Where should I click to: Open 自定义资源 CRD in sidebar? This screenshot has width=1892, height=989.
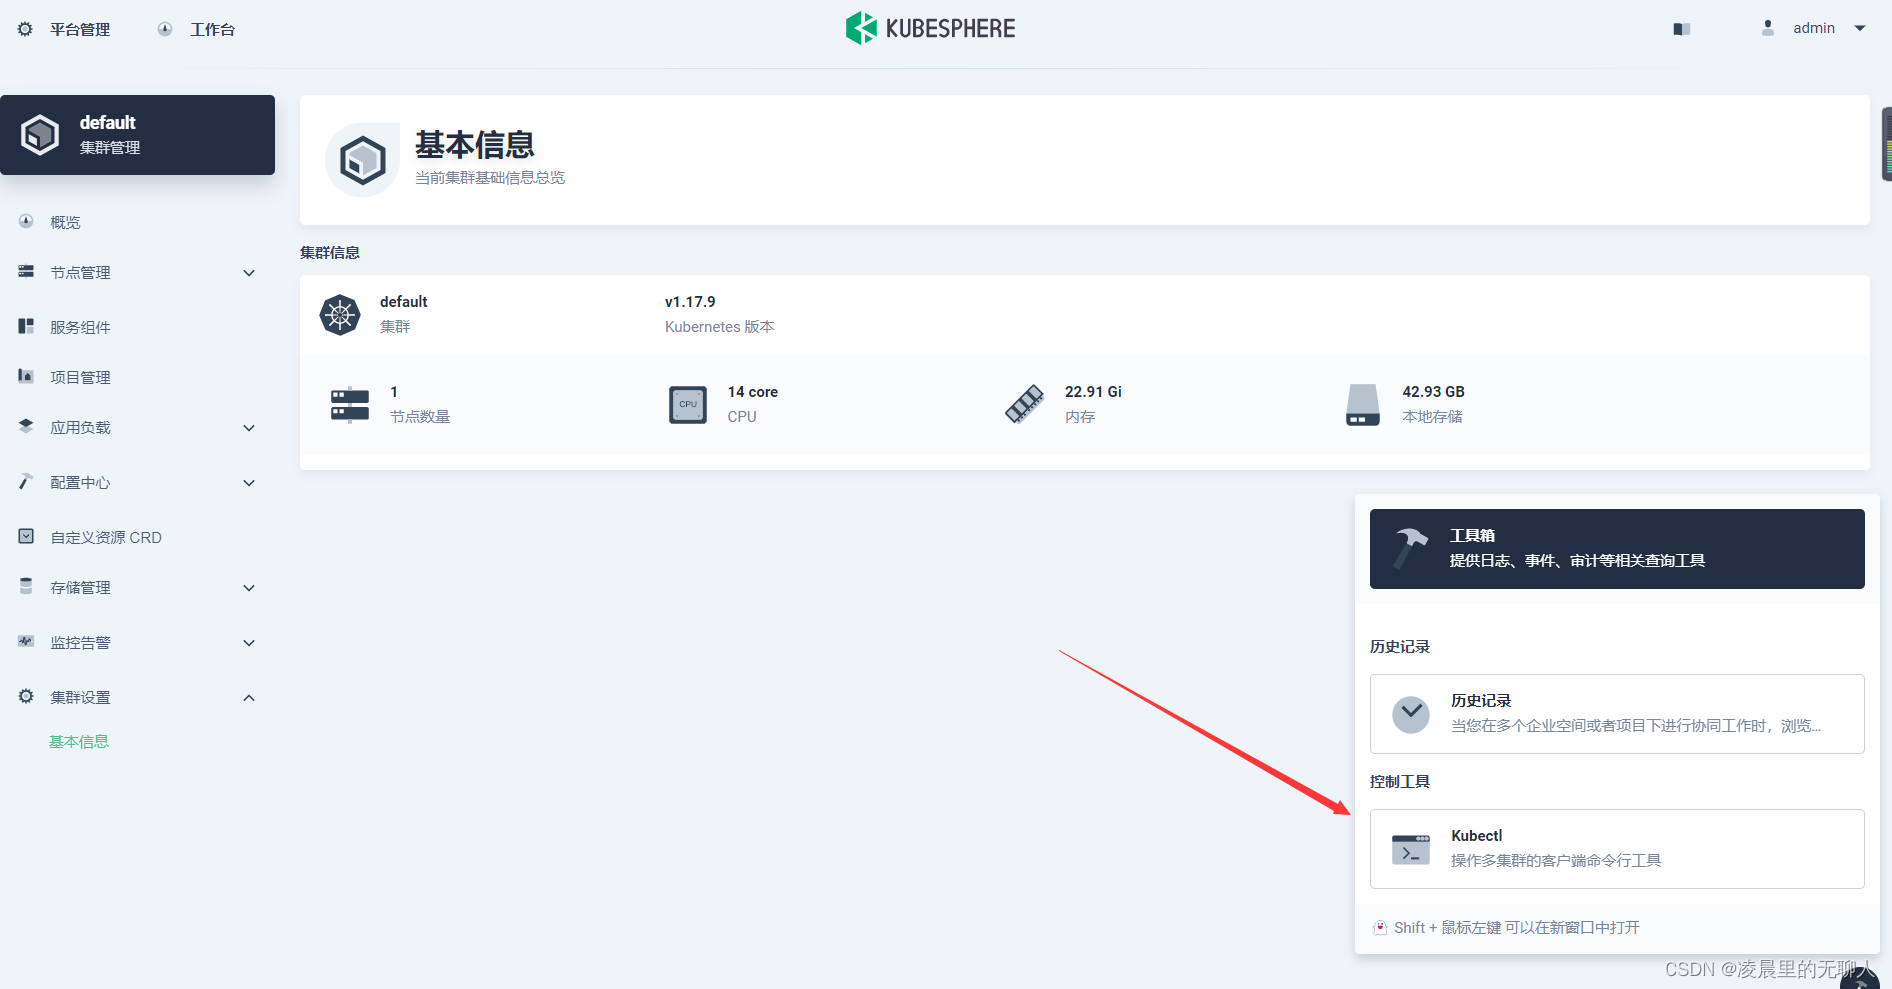[106, 537]
